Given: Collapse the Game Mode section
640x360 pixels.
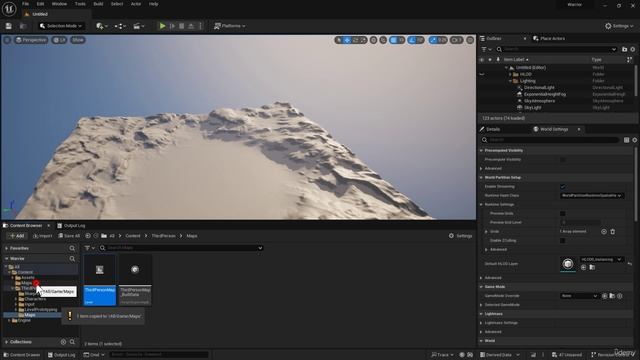Looking at the screenshot, I should coord(481,287).
